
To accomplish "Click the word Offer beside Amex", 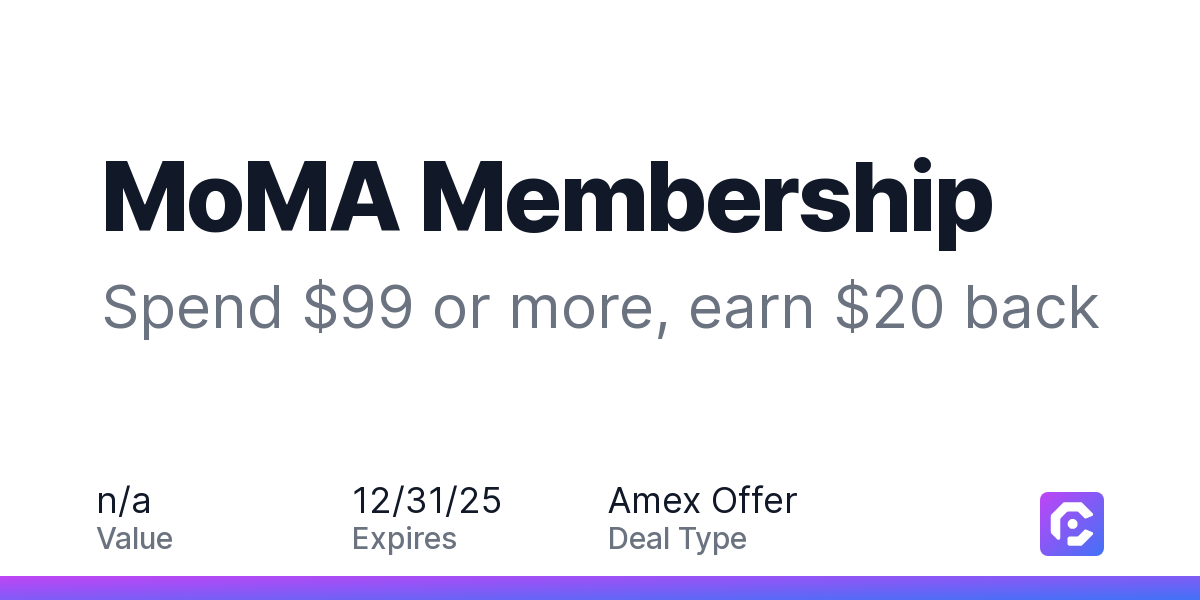I will tap(755, 500).
